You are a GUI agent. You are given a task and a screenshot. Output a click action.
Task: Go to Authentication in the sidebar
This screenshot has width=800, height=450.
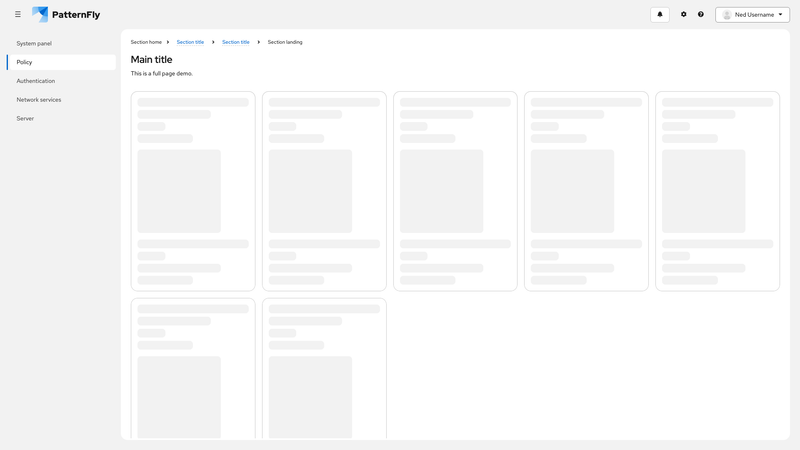36,81
